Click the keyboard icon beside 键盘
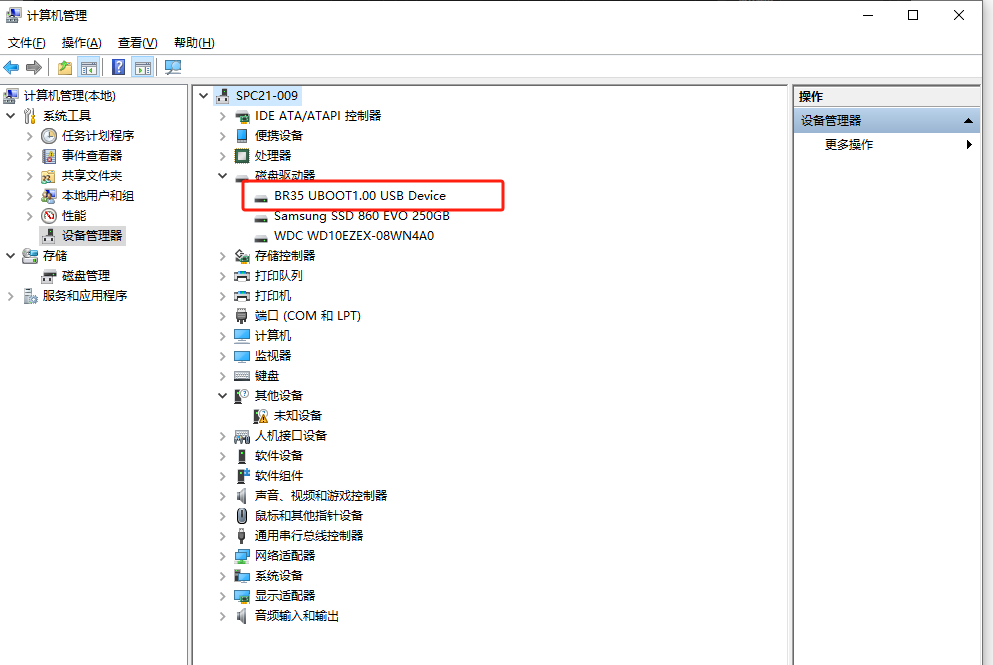993x665 pixels. [x=242, y=376]
